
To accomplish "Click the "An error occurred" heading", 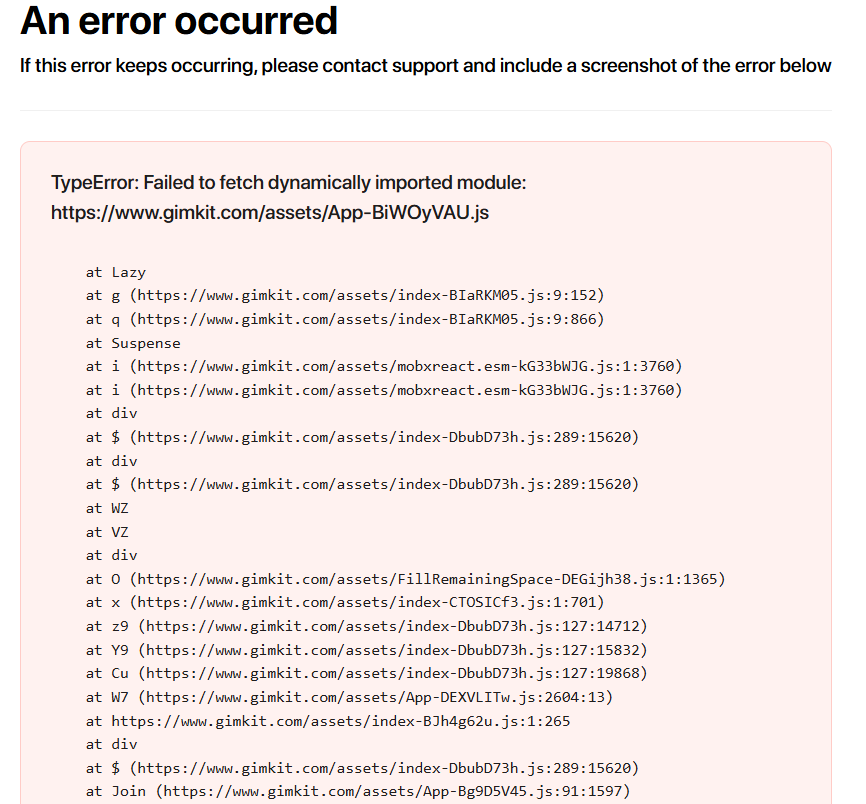I will [179, 20].
